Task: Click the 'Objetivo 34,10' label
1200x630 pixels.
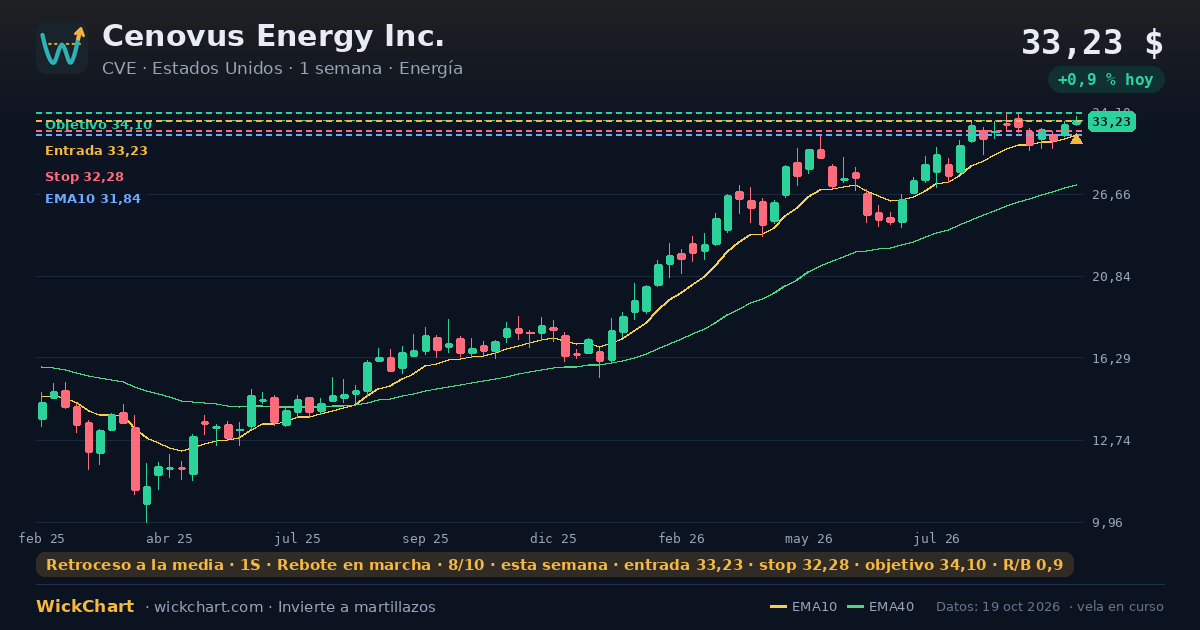Action: (98, 125)
